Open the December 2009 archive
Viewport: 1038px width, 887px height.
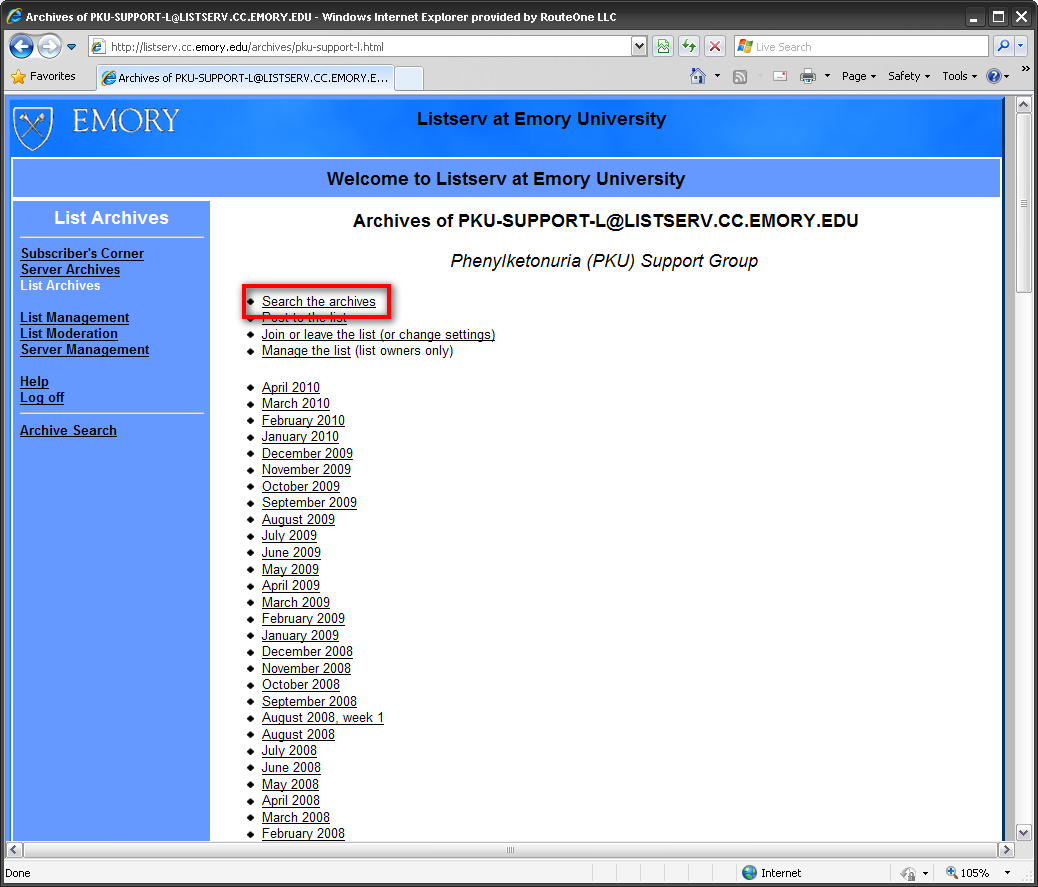click(x=307, y=453)
